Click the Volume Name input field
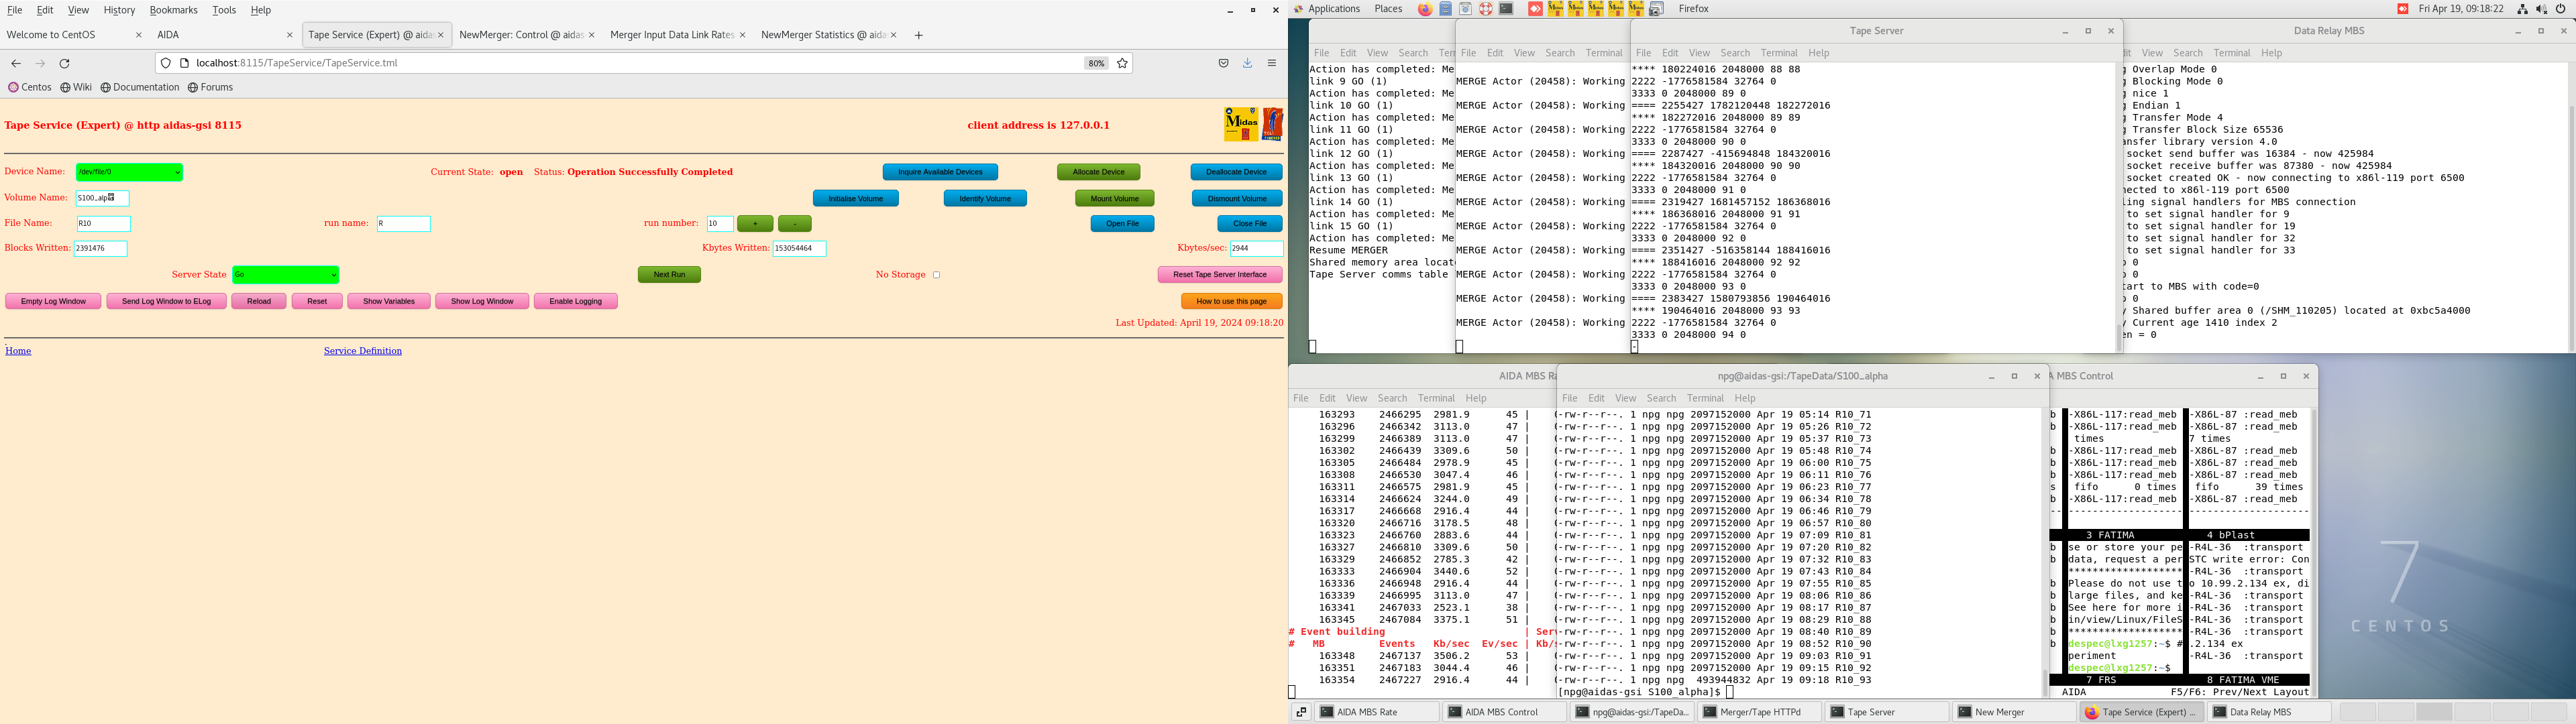The image size is (2576, 724). [103, 198]
